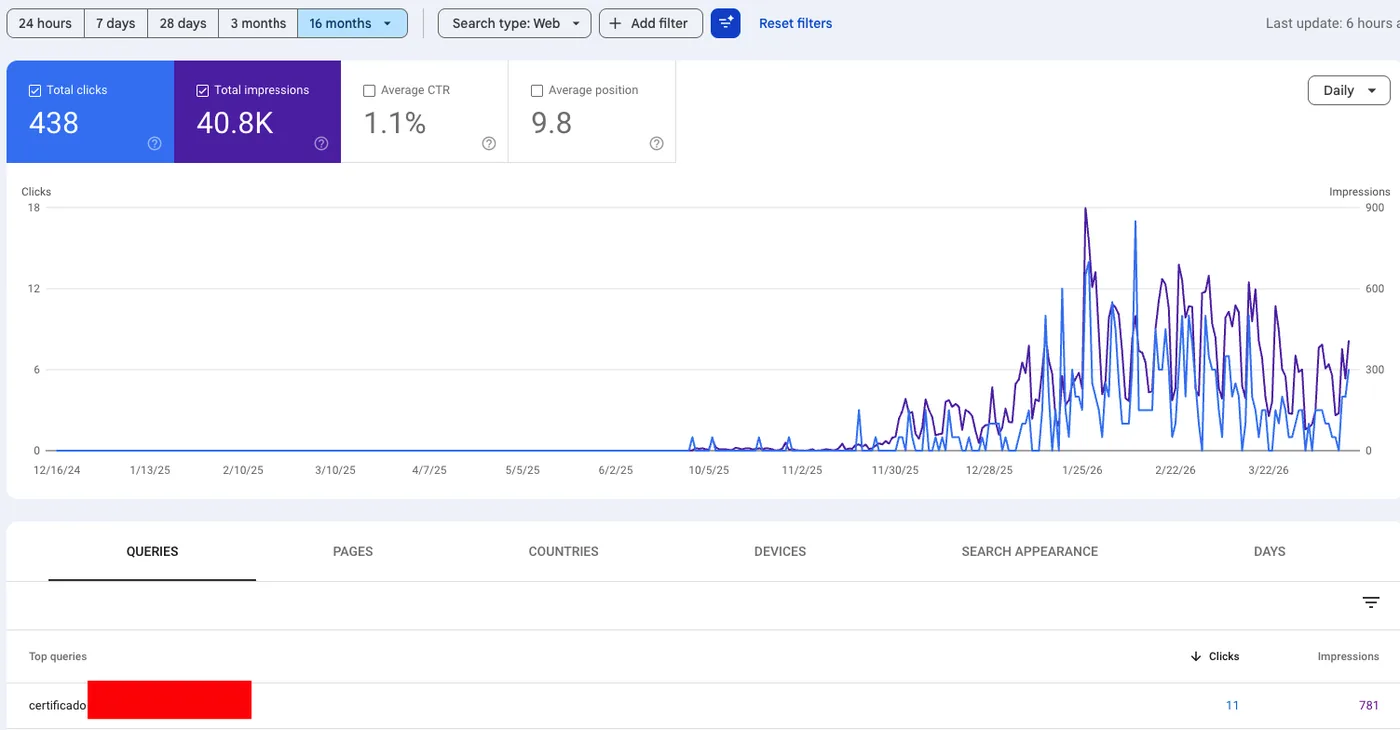Screen dimensions: 1400x730
Task: Click the Reset filters link
Action: 795,22
